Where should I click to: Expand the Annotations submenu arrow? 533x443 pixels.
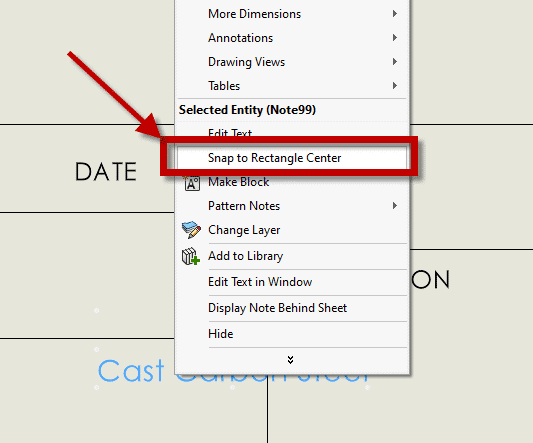[395, 37]
